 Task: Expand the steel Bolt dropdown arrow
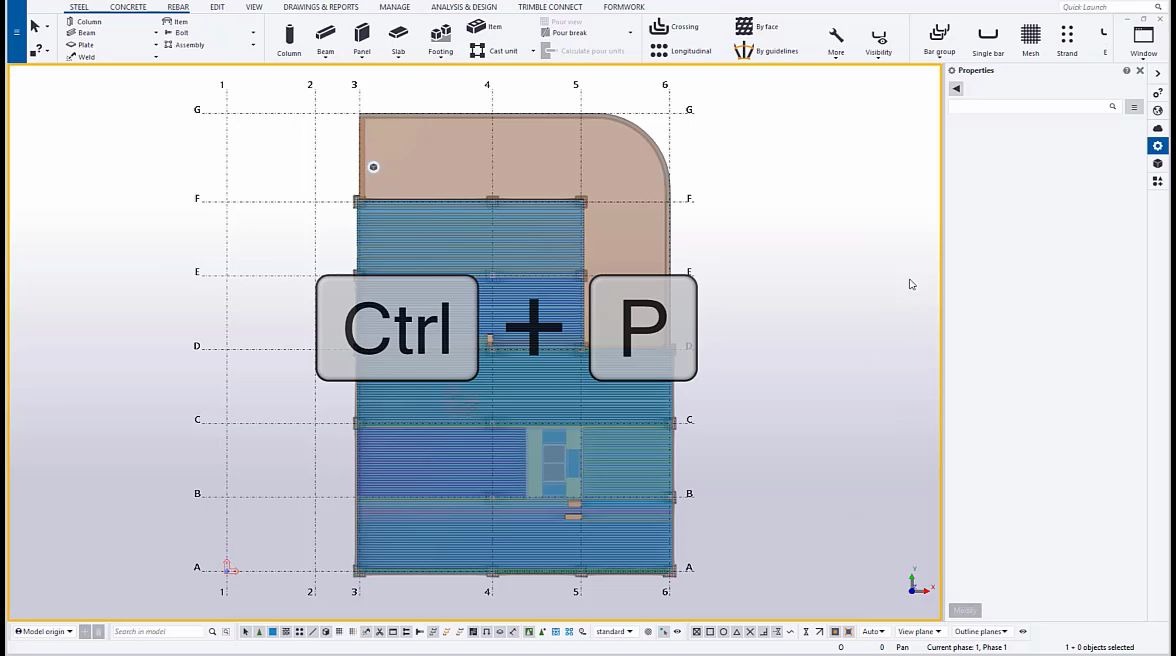click(253, 33)
